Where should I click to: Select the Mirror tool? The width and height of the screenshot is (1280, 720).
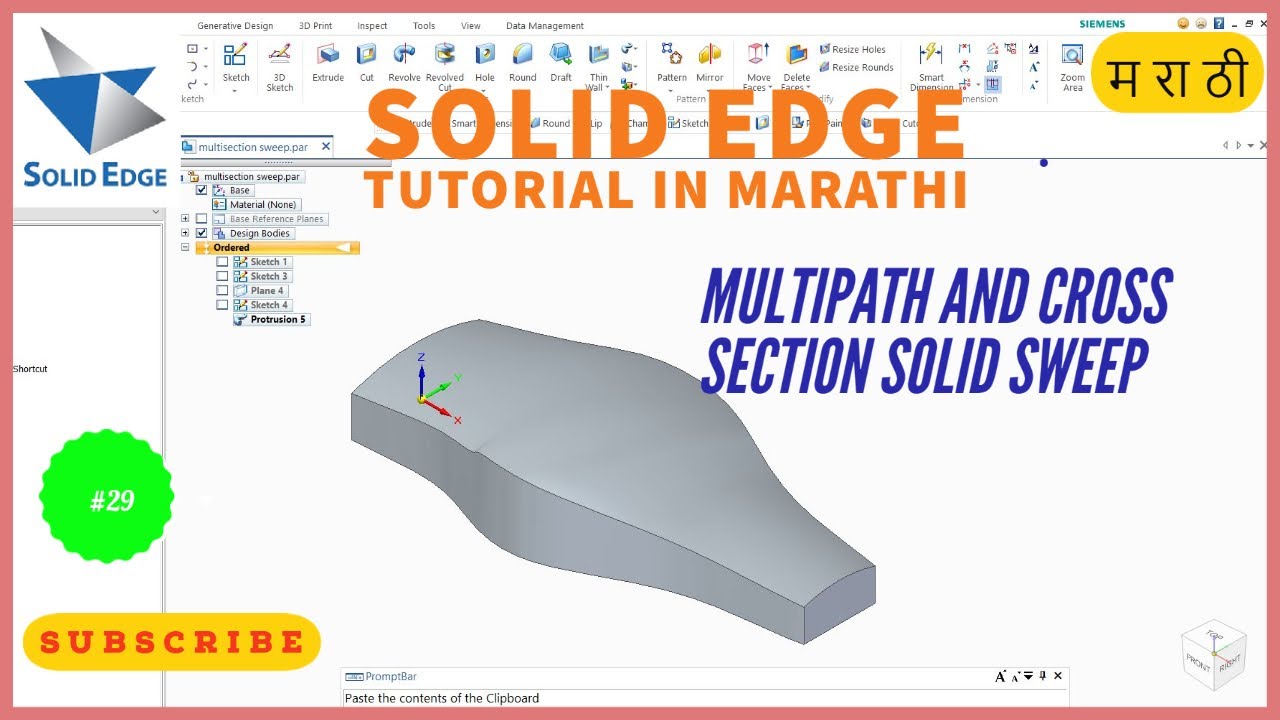click(x=710, y=62)
